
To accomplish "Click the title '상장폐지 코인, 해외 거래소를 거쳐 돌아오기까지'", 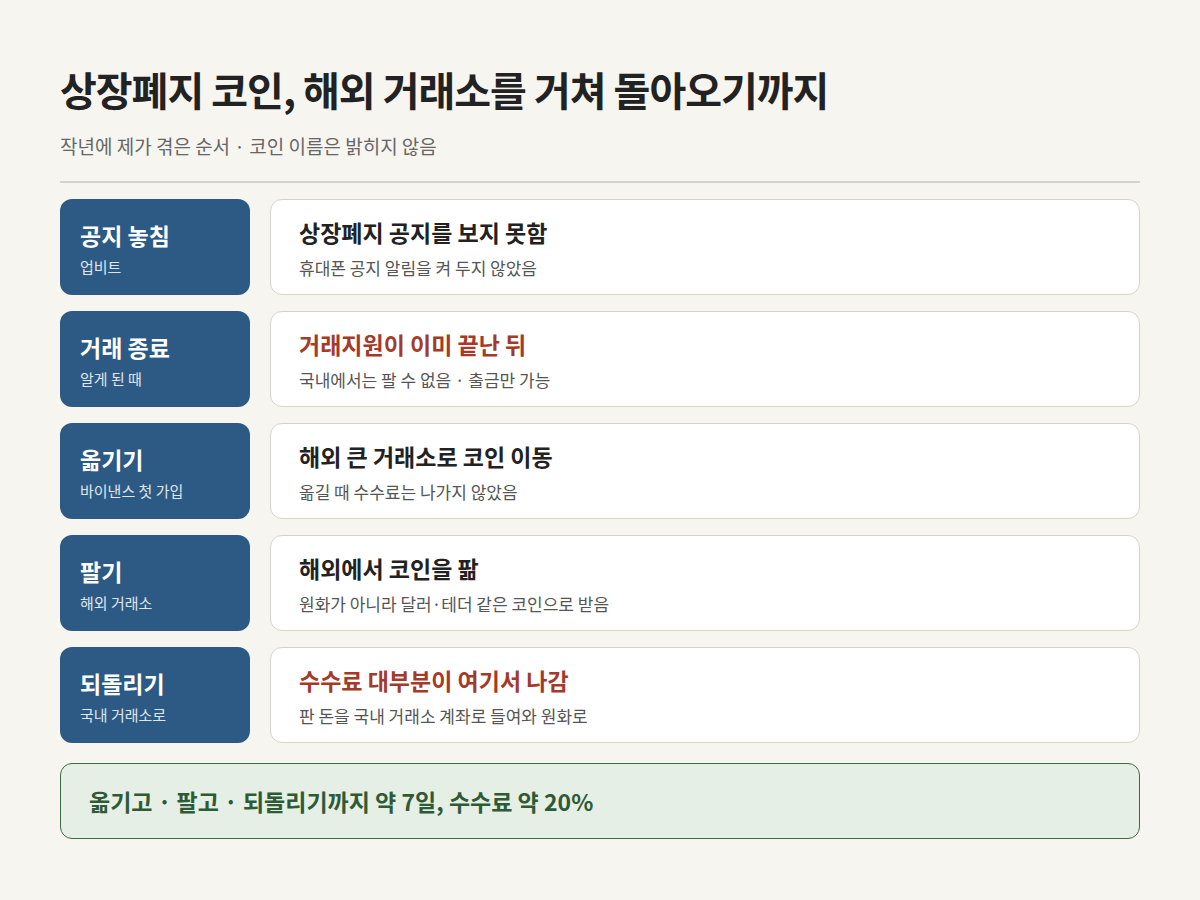I will [x=444, y=93].
